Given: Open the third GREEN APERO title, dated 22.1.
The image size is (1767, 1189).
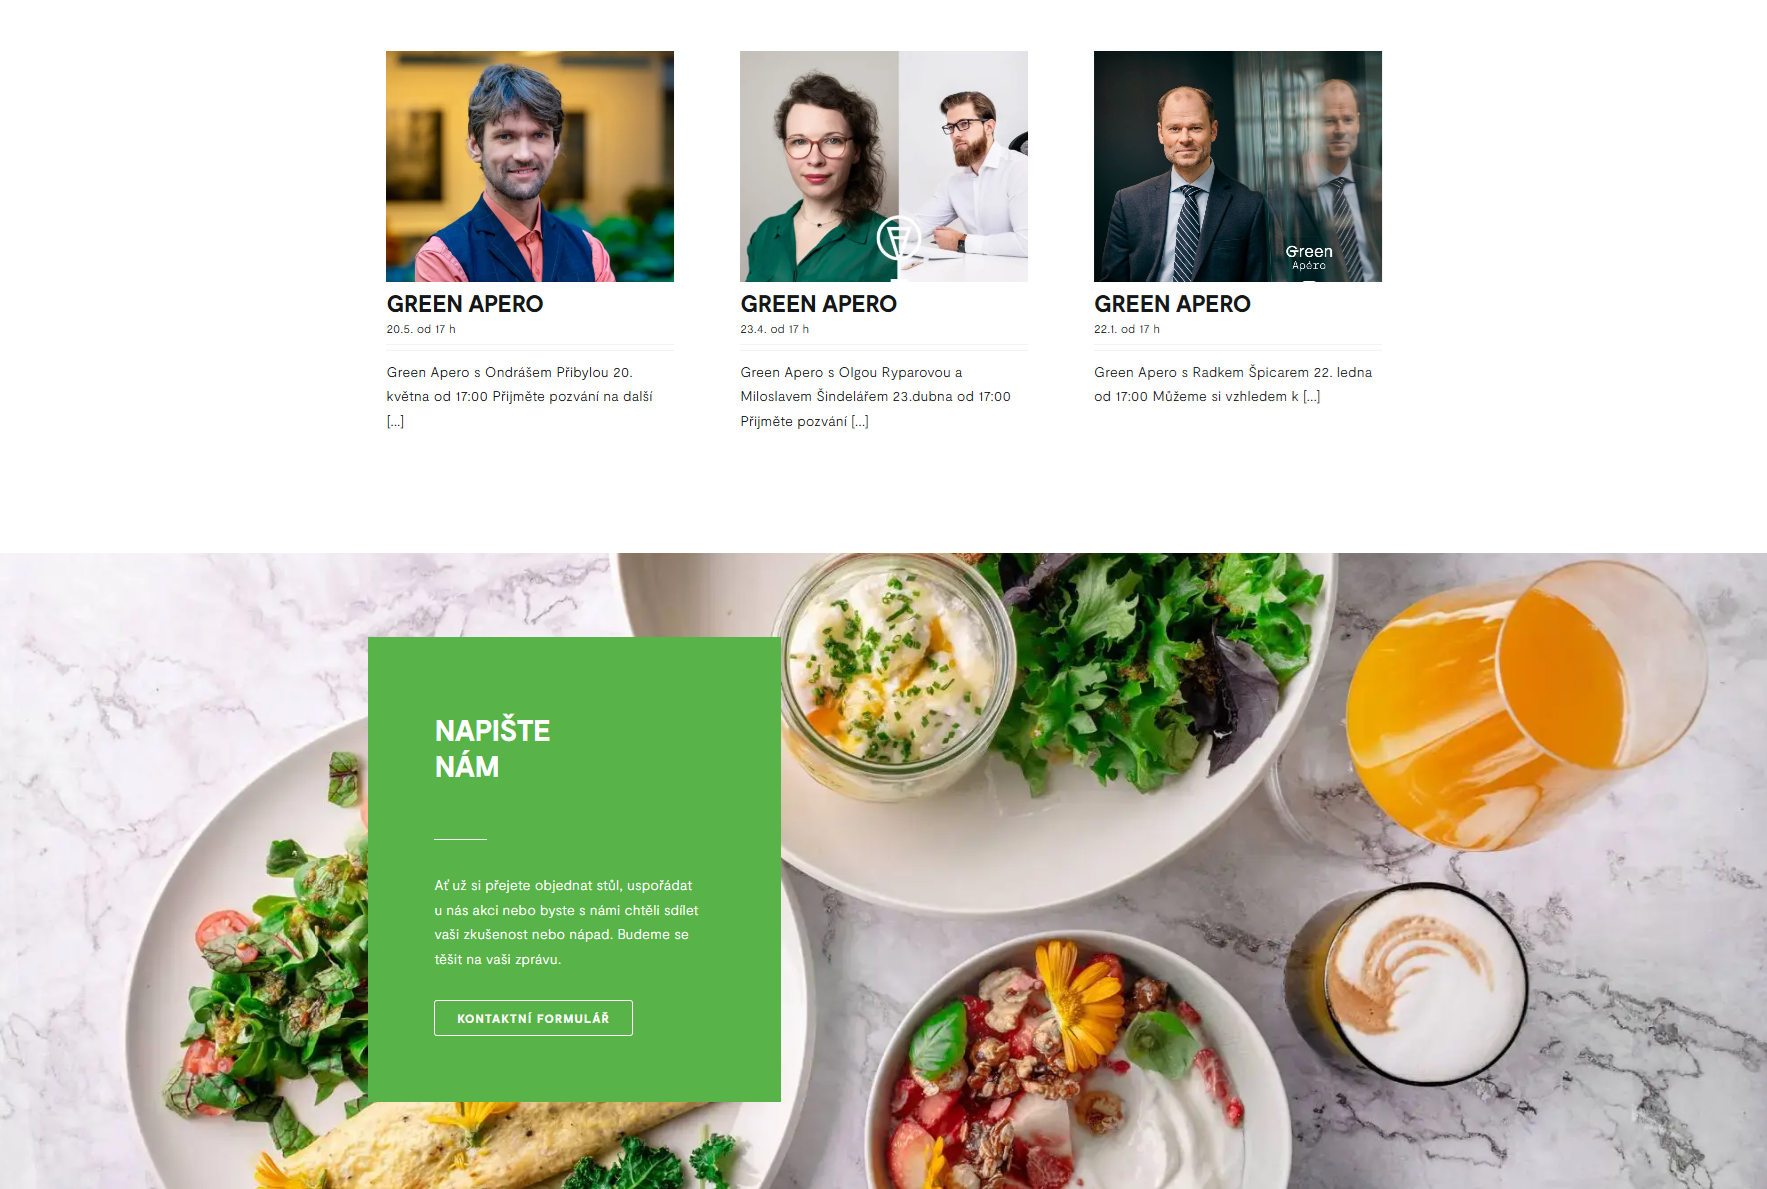Looking at the screenshot, I should pos(1172,304).
